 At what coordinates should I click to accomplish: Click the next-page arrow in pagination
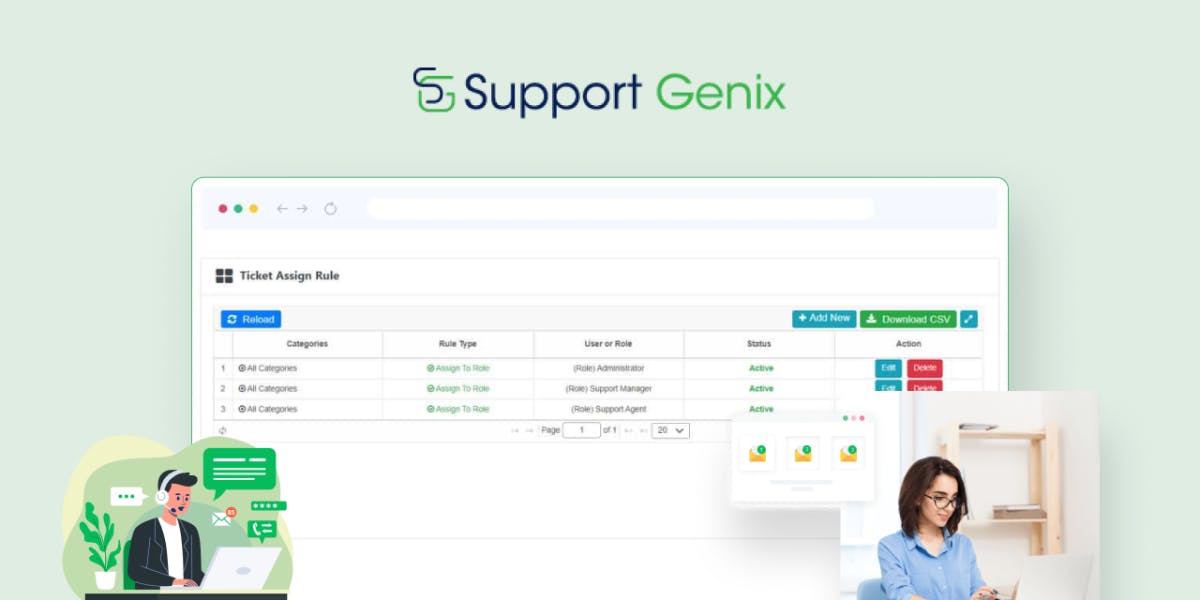point(628,430)
